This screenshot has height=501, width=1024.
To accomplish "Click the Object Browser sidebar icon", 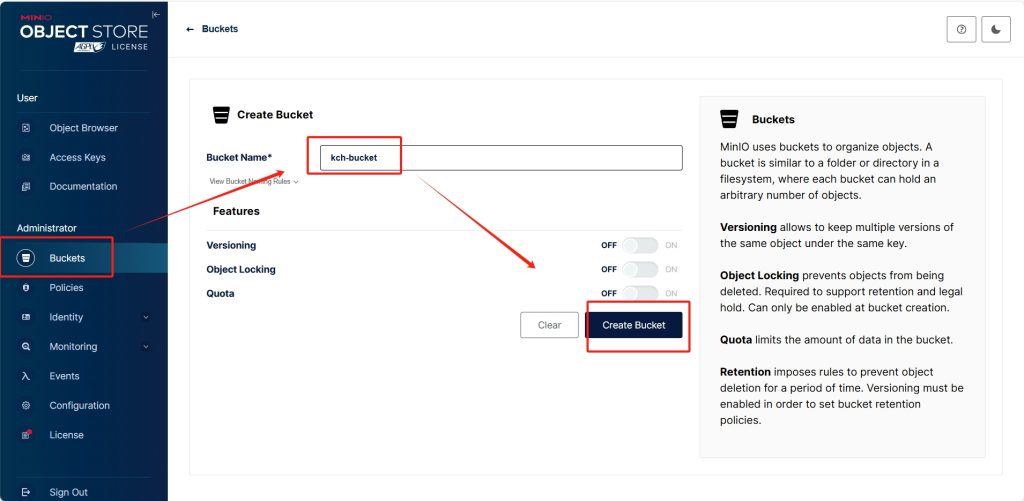I will click(x=26, y=128).
